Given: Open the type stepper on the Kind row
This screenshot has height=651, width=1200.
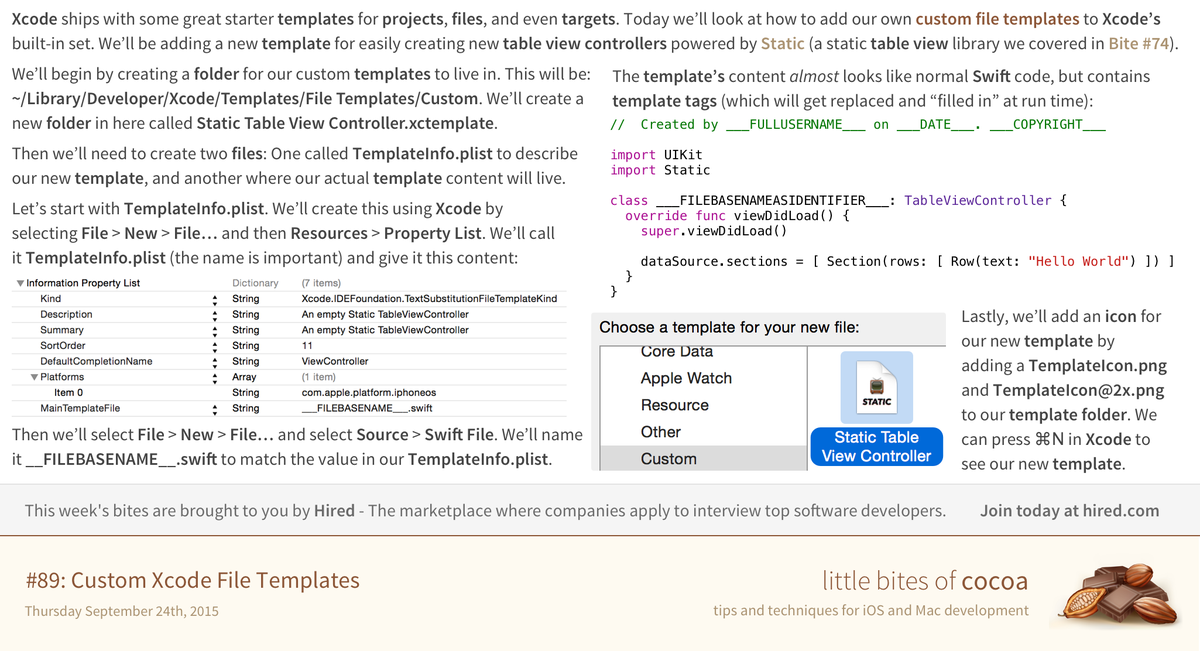Looking at the screenshot, I should [215, 299].
